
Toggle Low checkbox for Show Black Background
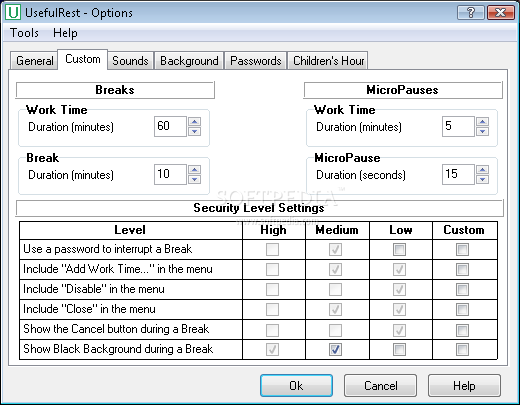[399, 349]
